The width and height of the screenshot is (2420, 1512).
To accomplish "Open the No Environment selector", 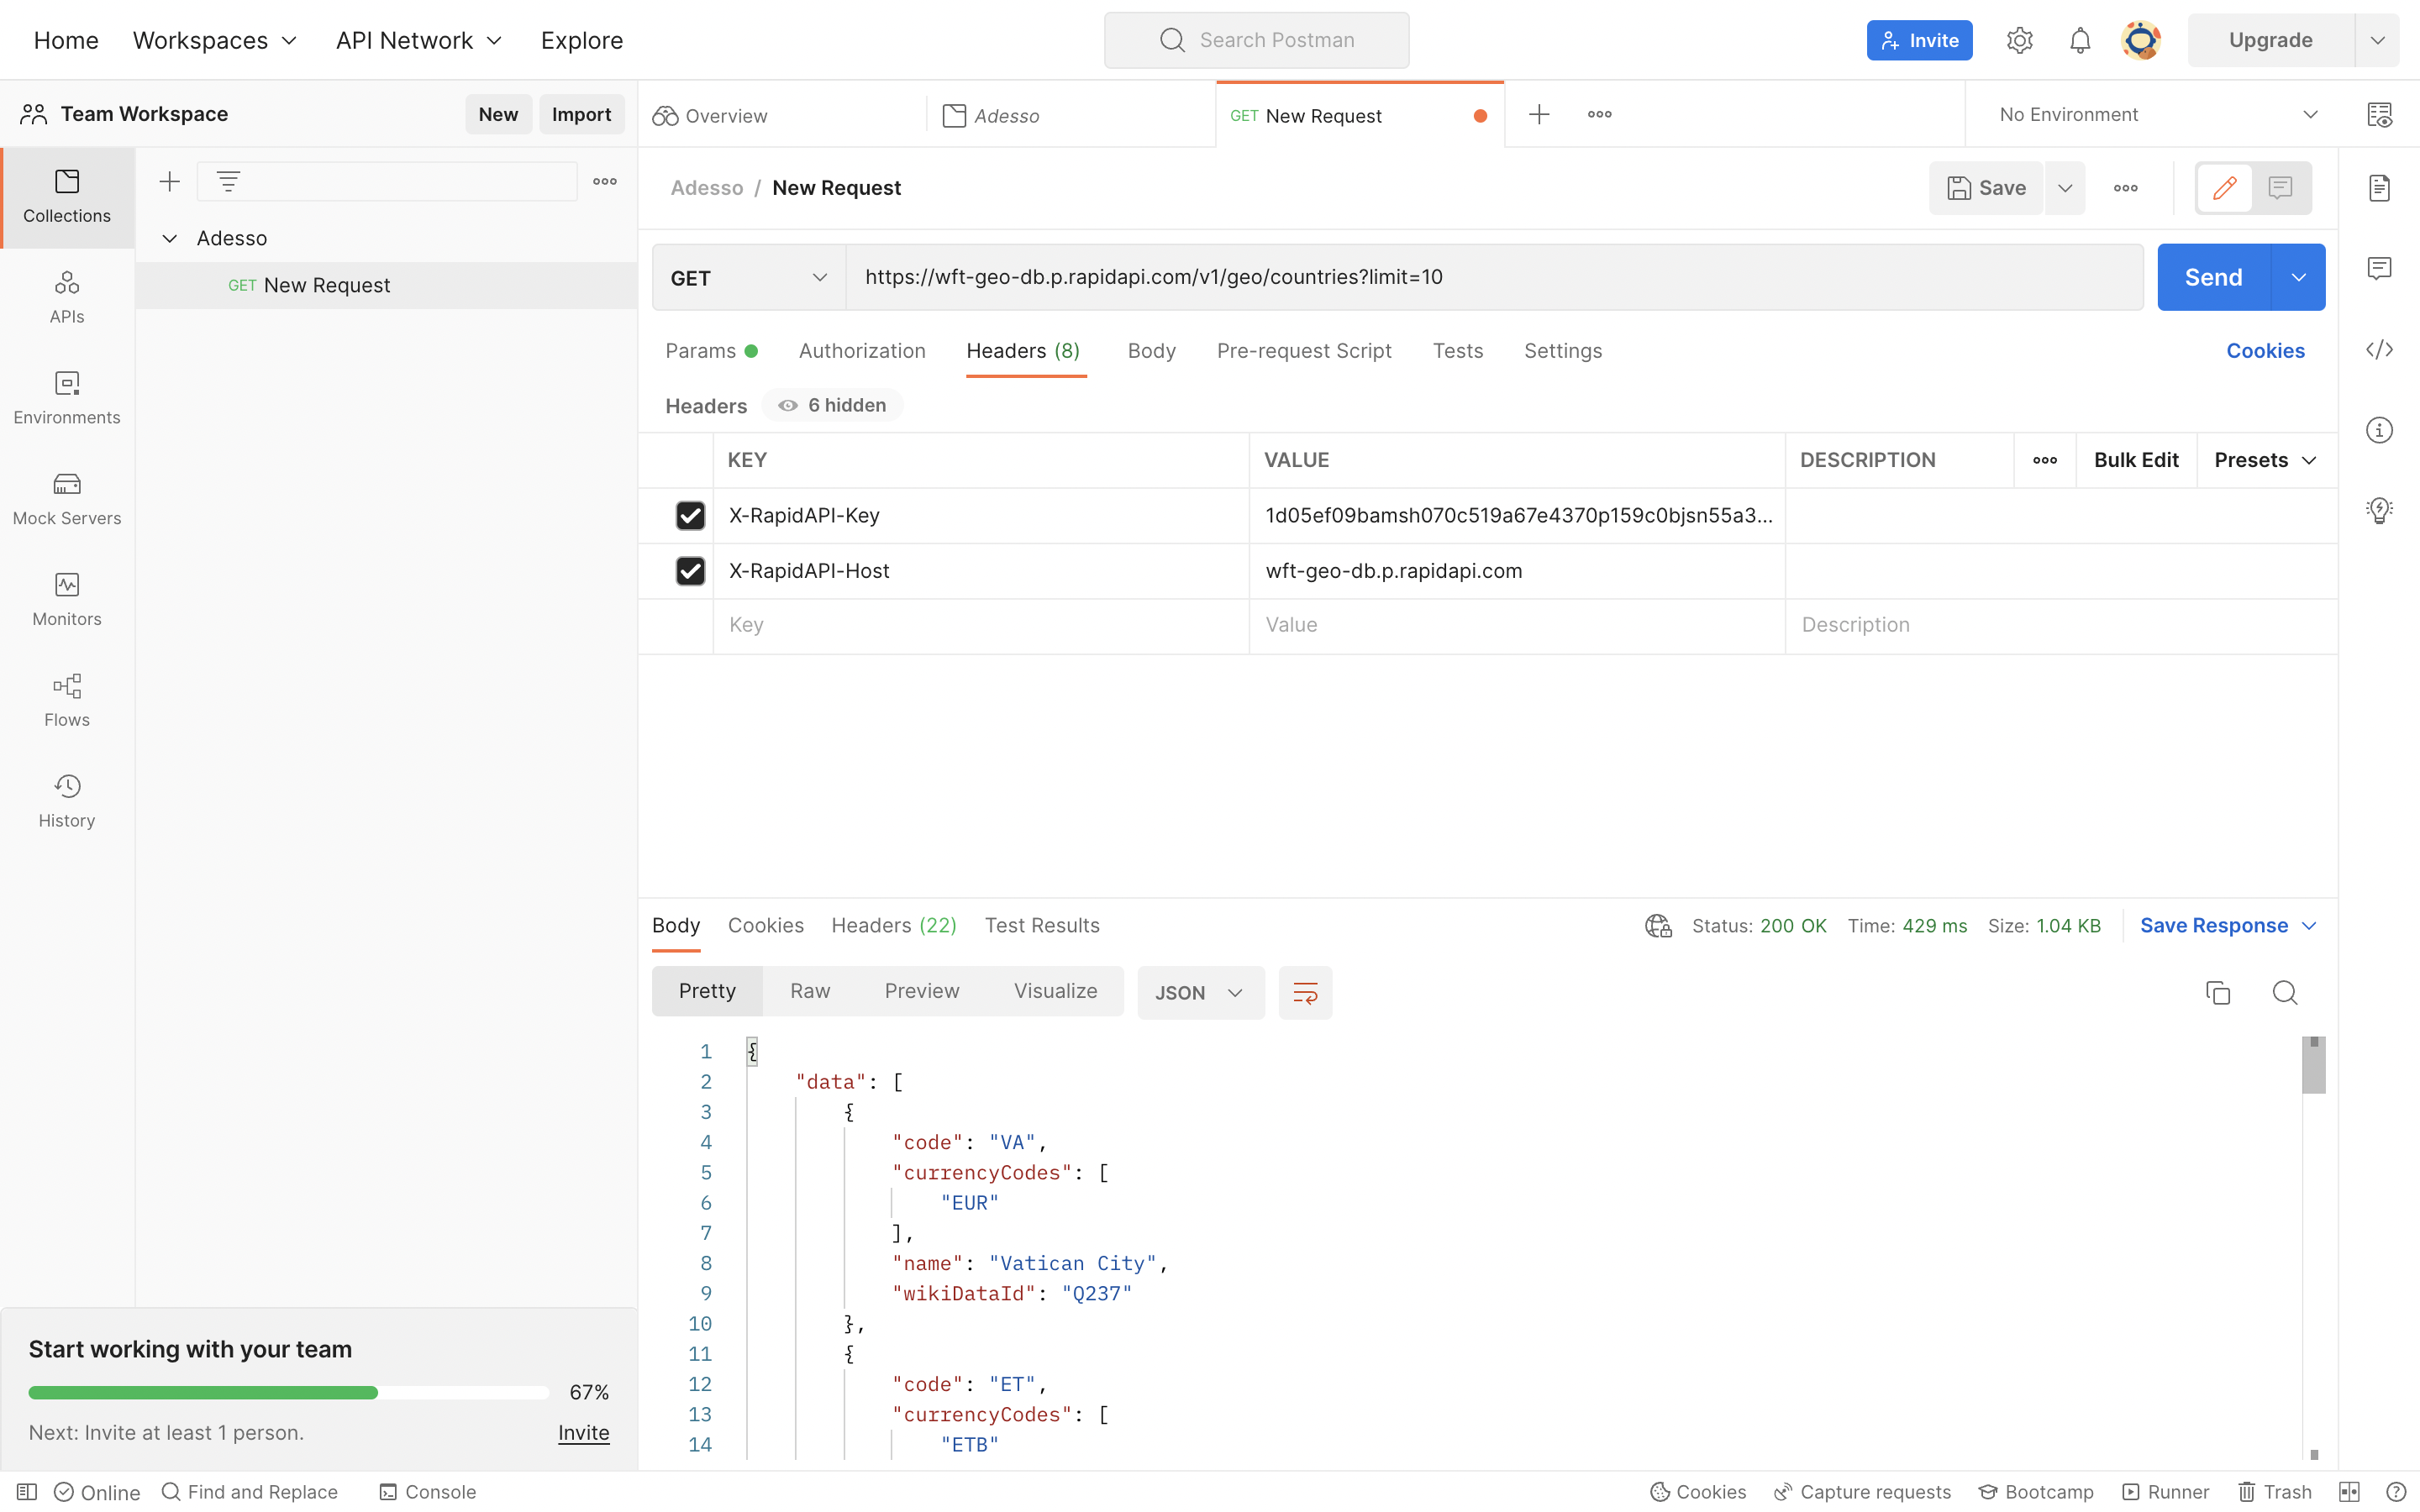I will pyautogui.click(x=2157, y=114).
